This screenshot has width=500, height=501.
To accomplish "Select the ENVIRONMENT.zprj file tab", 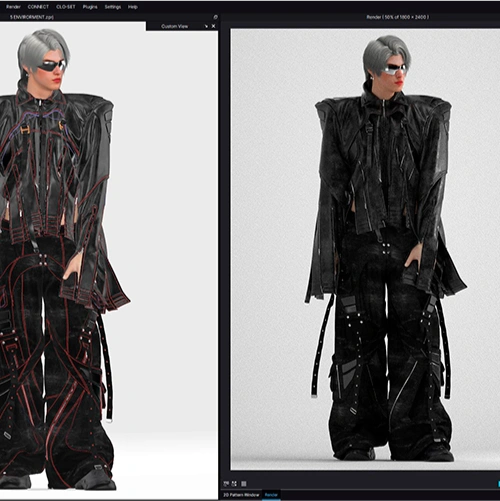I will pyautogui.click(x=32, y=17).
